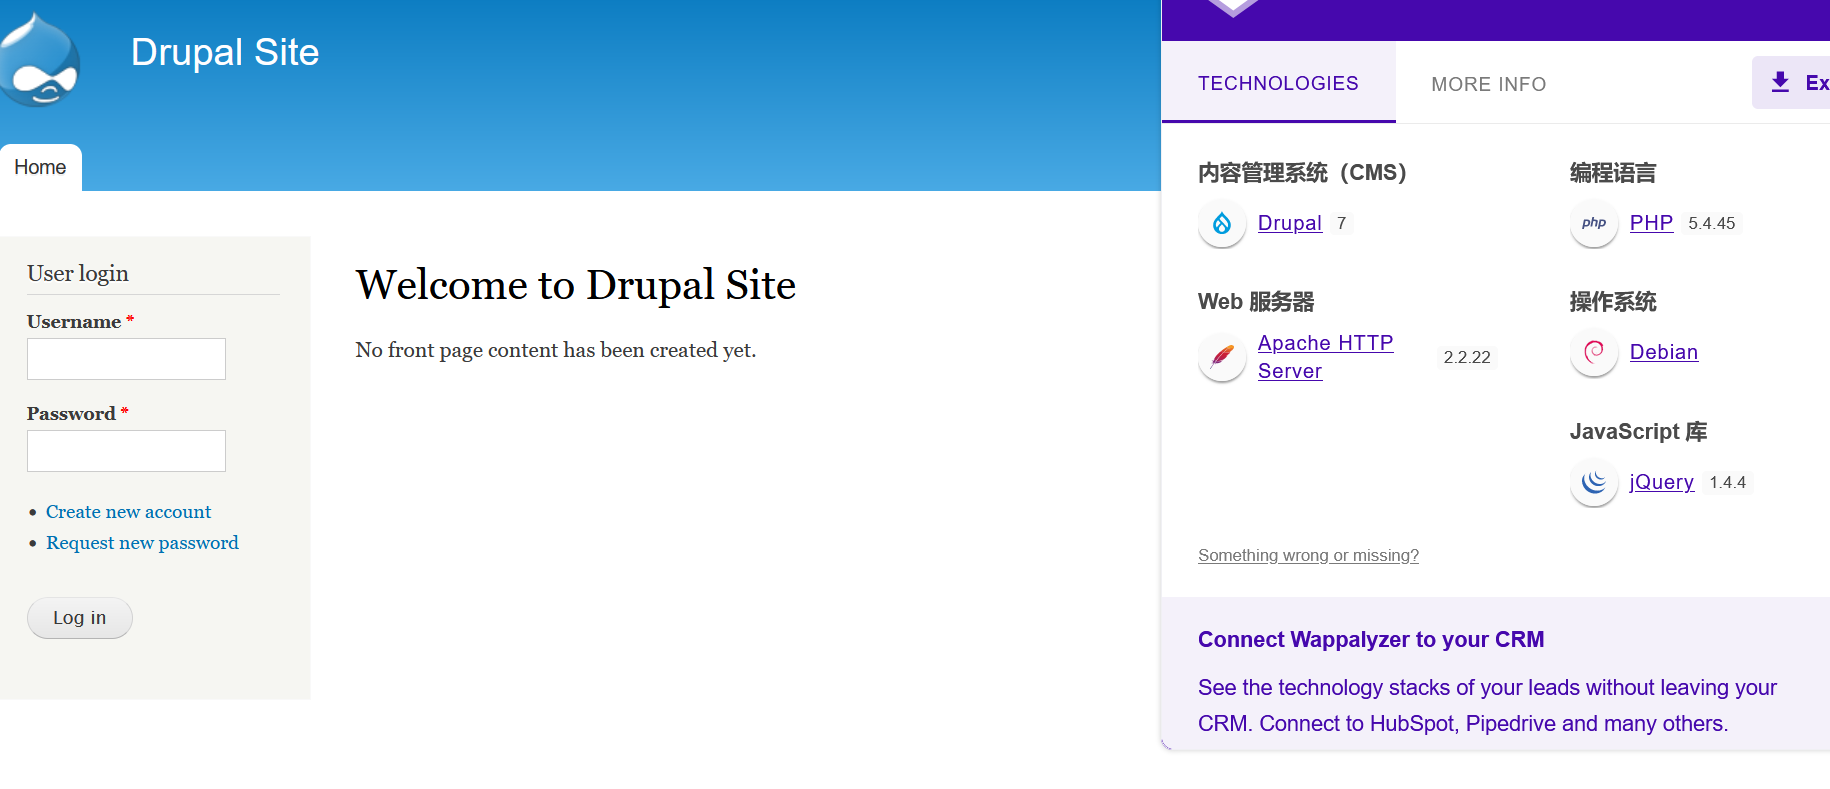Image resolution: width=1830 pixels, height=789 pixels.
Task: Click the Debian swirl icon
Action: [x=1594, y=352]
